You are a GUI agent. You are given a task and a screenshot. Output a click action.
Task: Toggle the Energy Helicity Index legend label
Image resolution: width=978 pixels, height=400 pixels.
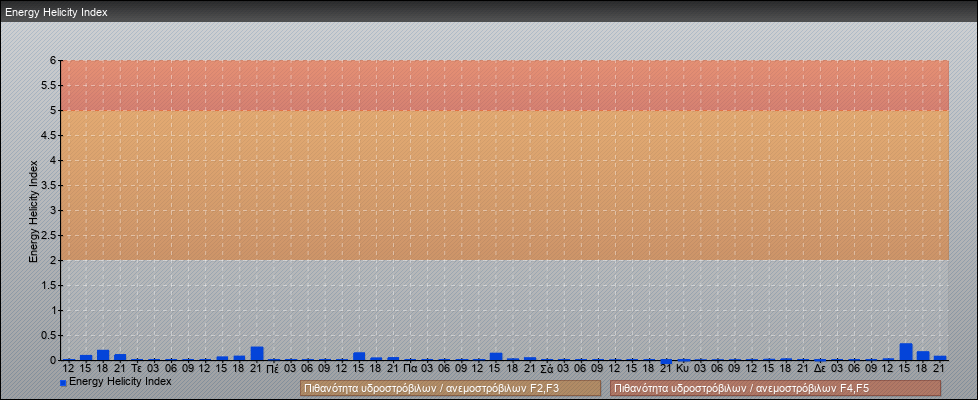tap(120, 381)
